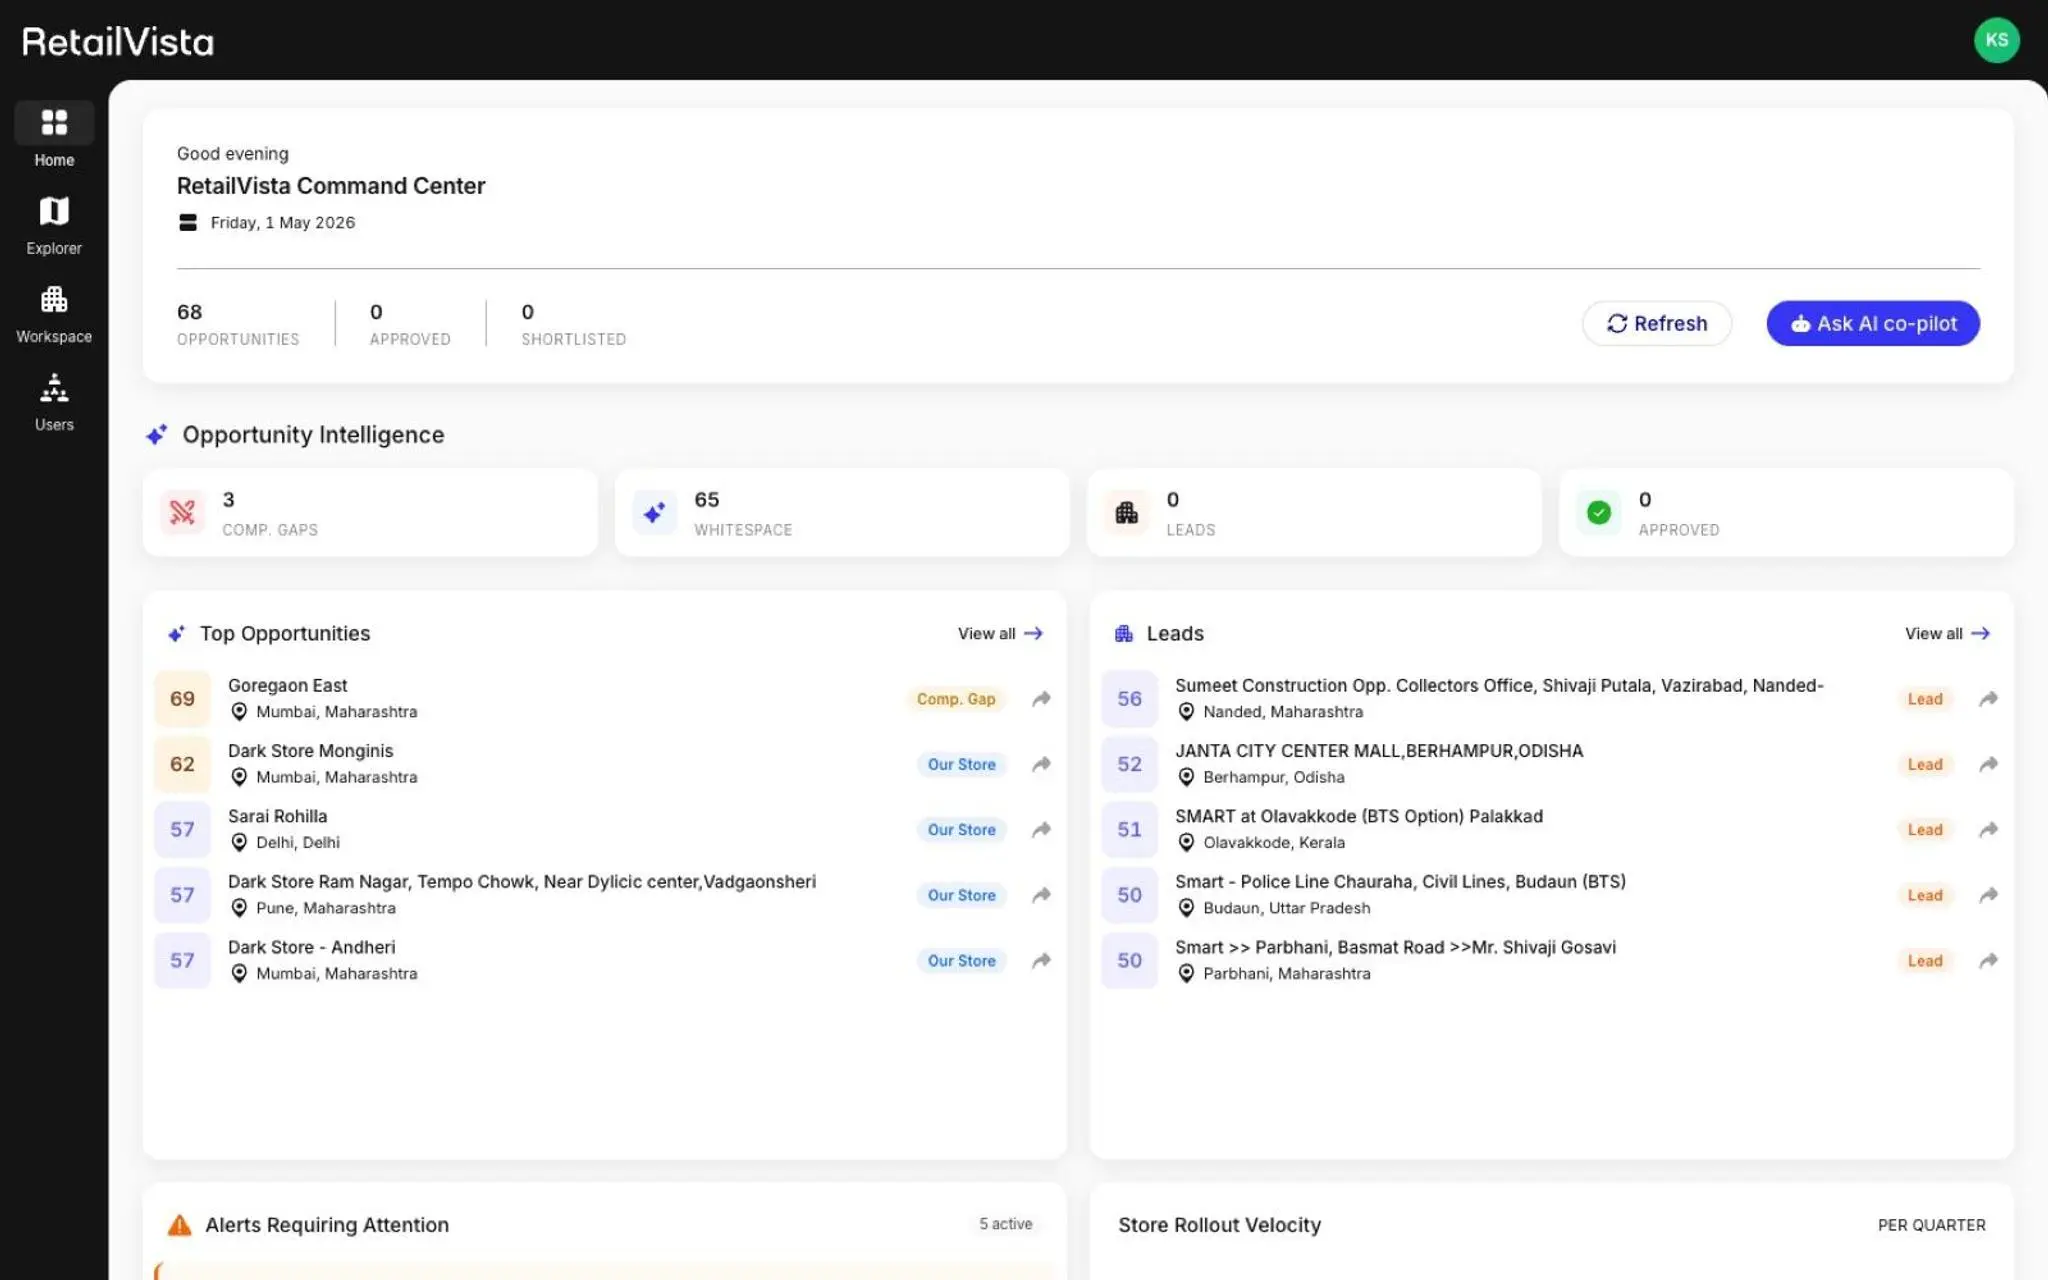The height and width of the screenshot is (1280, 2048).
Task: Click the Nanded, Maharashtra location pin
Action: point(1186,711)
